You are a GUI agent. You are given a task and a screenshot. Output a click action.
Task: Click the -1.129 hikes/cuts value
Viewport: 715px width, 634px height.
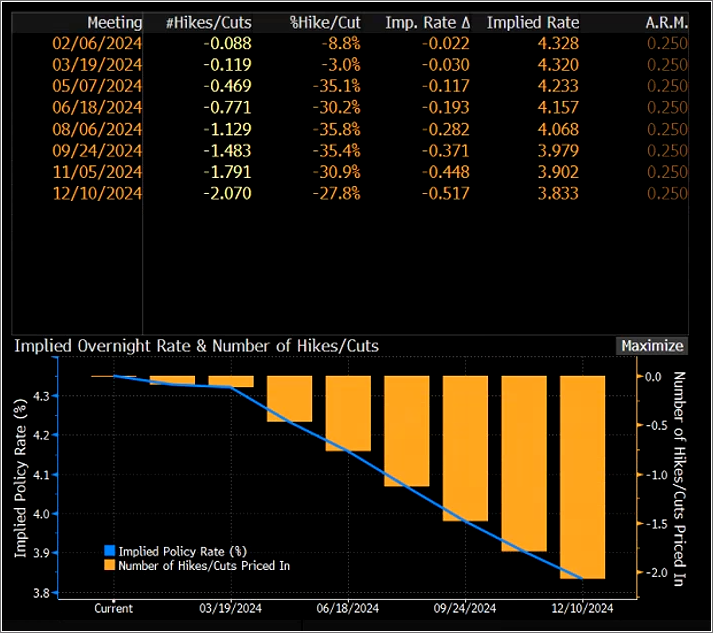(x=228, y=129)
